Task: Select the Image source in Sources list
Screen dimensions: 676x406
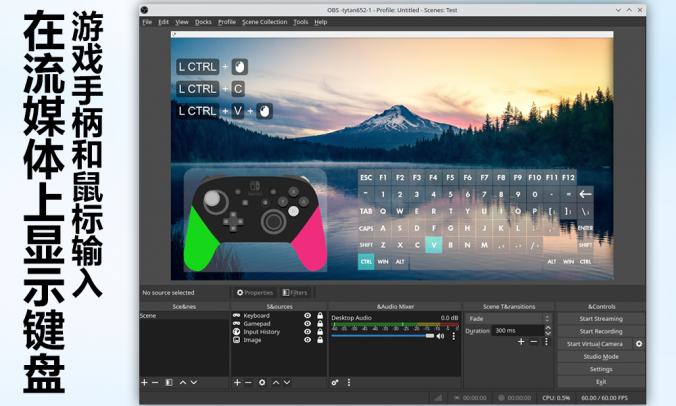Action: click(252, 340)
